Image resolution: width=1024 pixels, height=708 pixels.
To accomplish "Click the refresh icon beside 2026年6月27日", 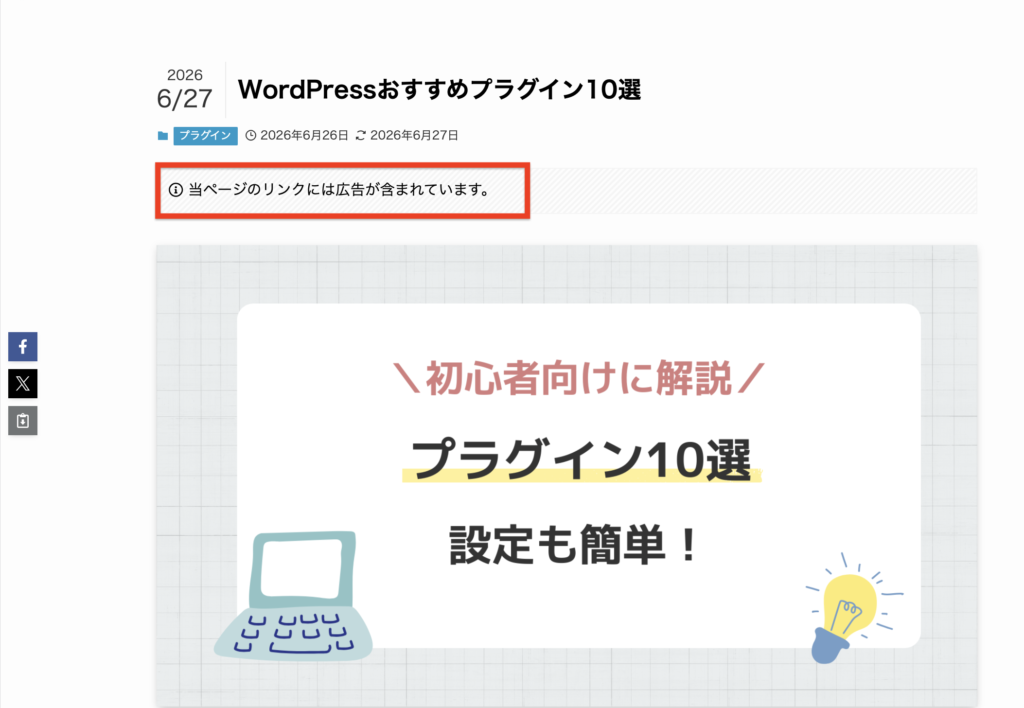I will (x=360, y=136).
